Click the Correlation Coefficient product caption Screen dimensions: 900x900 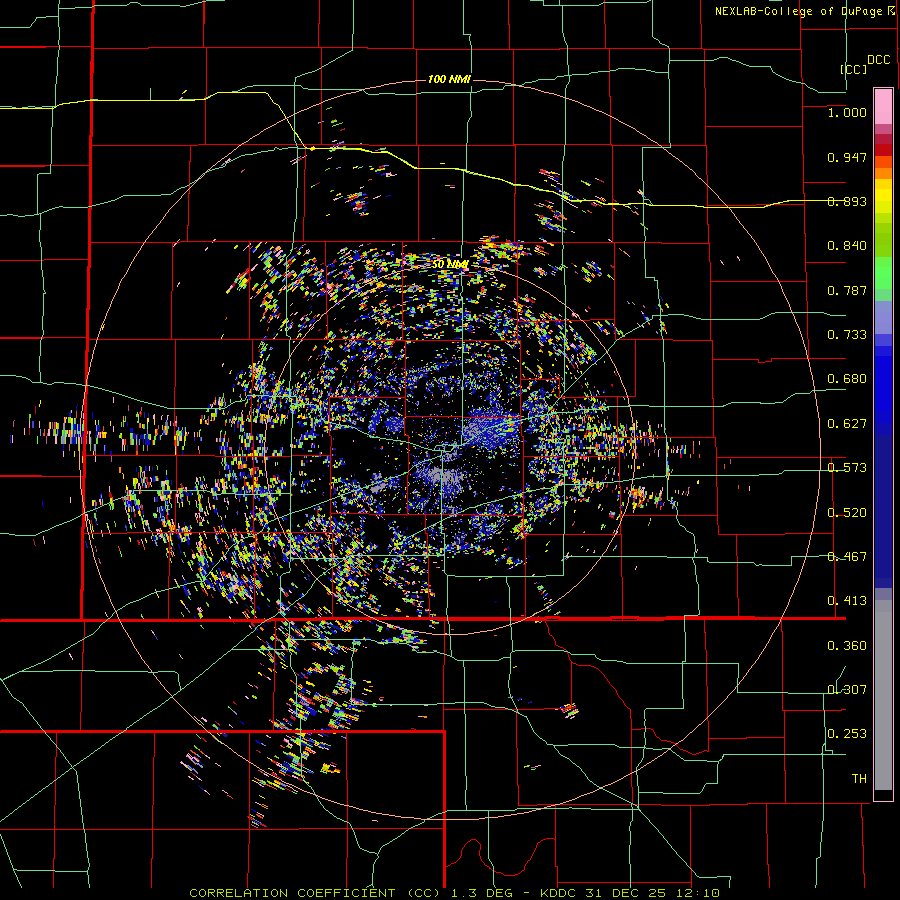point(454,893)
